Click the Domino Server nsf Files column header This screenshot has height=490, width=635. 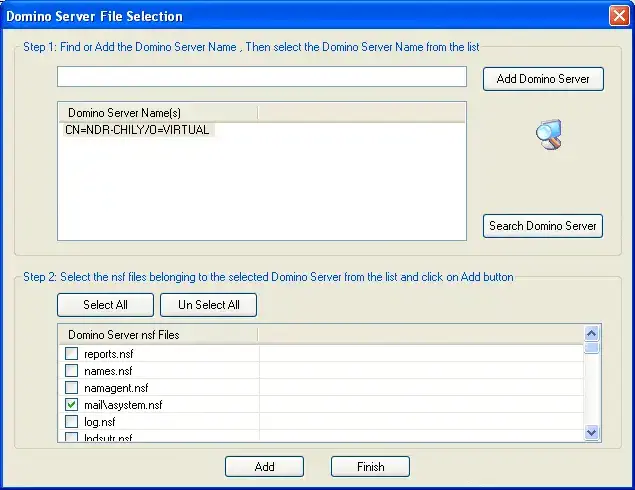coord(158,335)
